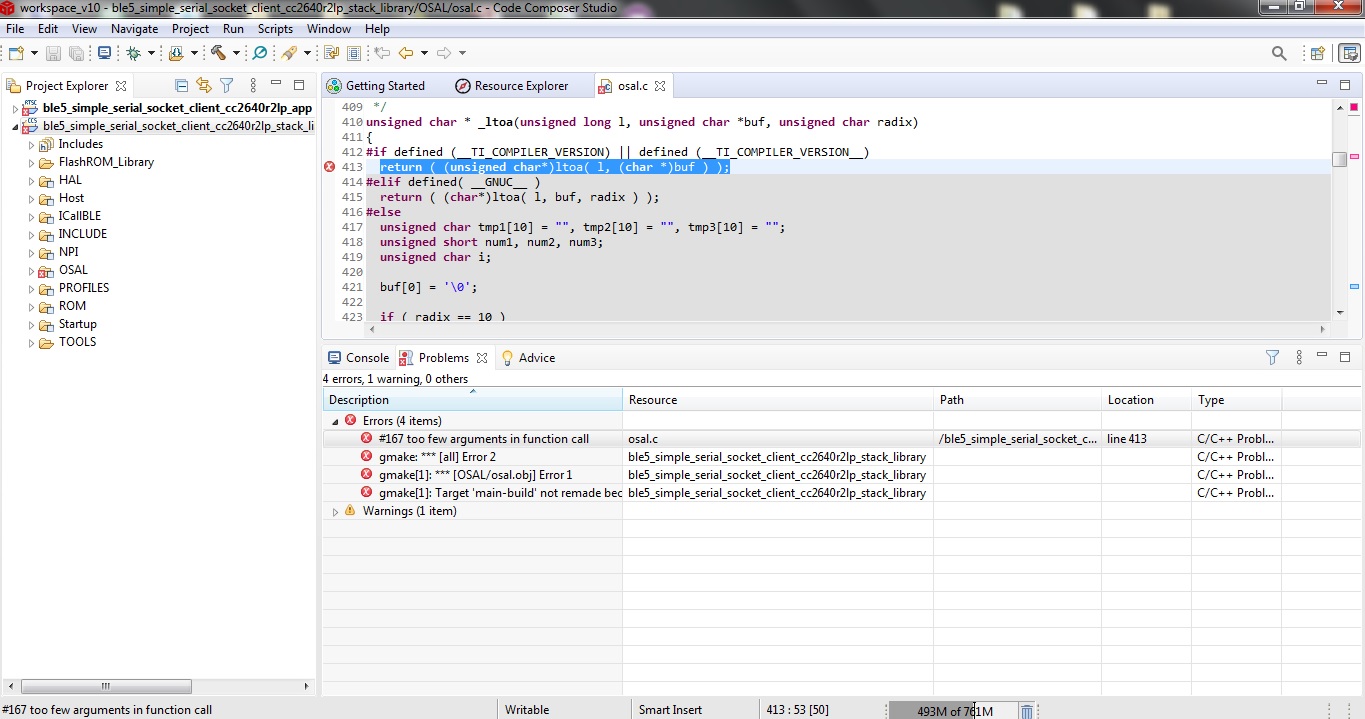
Task: Select the gmake [all] Error 2 row
Action: coord(437,457)
